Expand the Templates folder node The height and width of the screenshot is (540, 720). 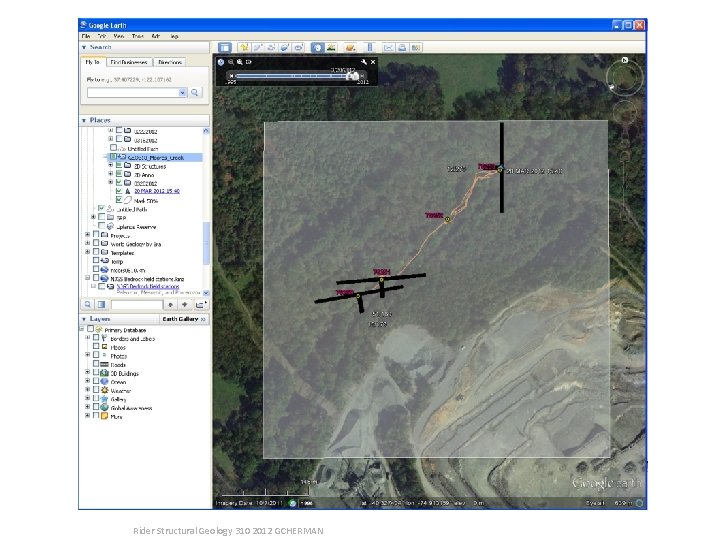click(x=87, y=252)
